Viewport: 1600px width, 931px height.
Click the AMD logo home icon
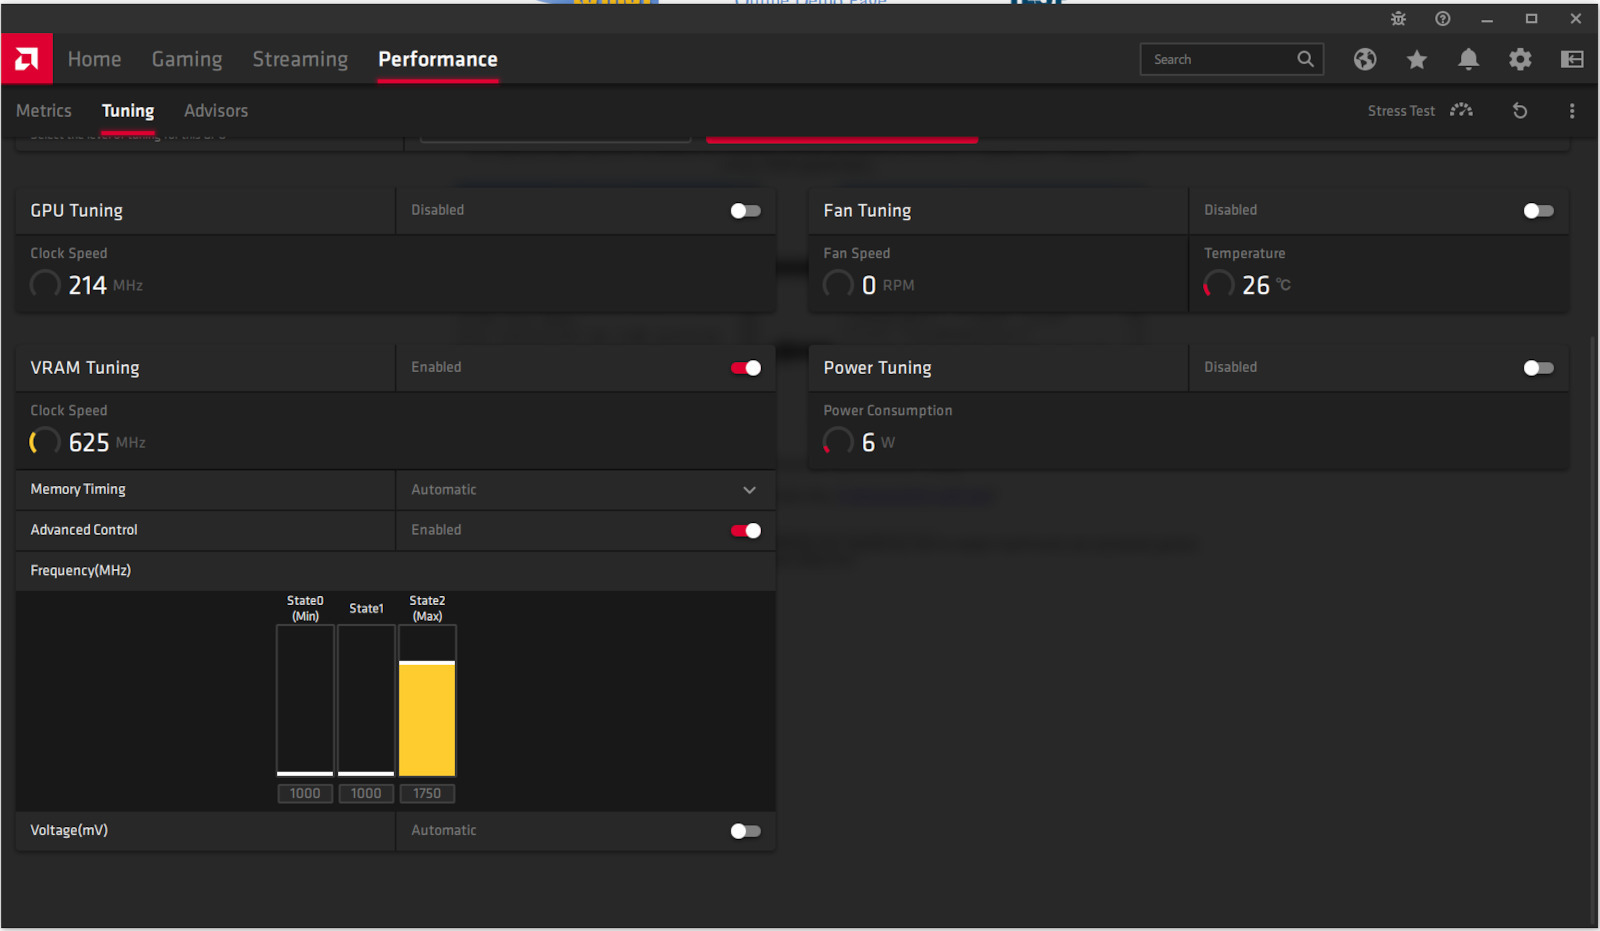click(27, 60)
